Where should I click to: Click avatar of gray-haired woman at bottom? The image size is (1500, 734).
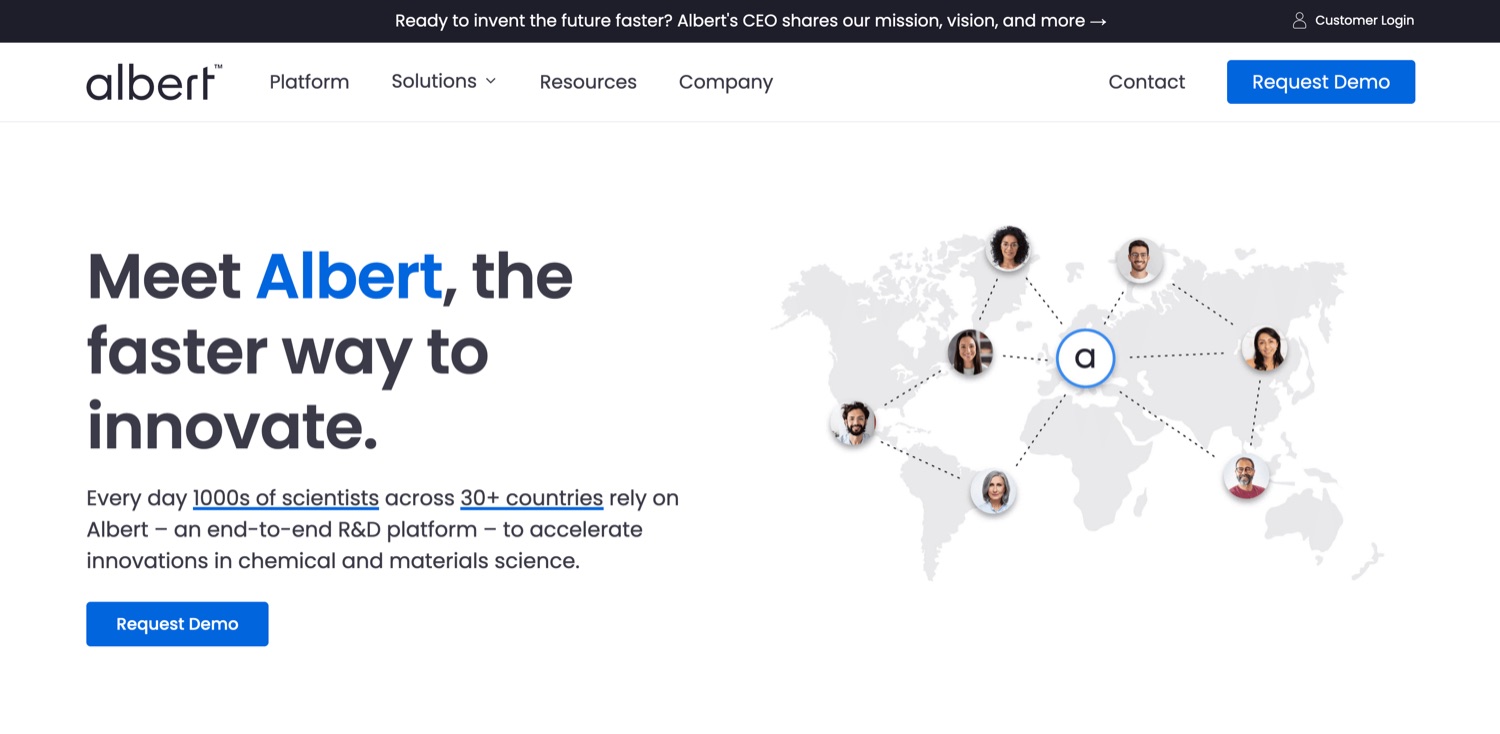click(993, 491)
